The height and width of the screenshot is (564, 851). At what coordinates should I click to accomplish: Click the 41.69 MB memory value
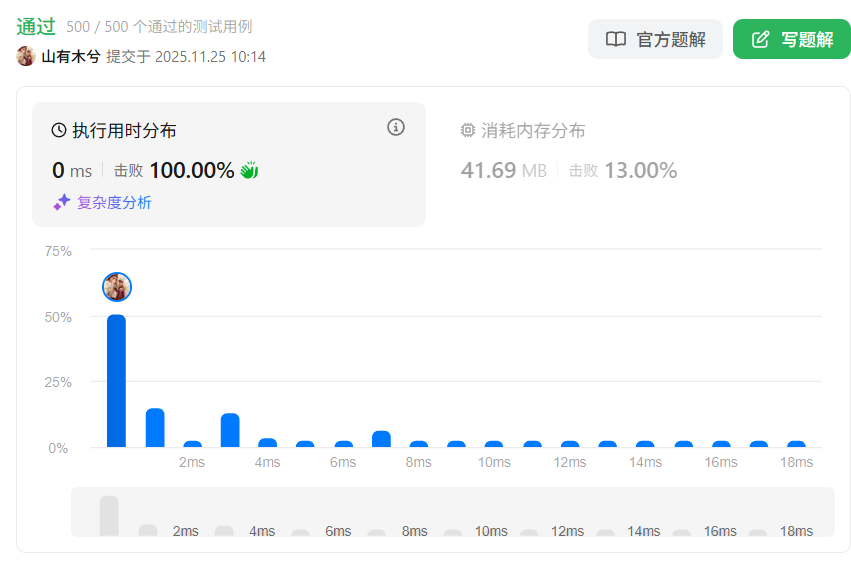[x=504, y=170]
